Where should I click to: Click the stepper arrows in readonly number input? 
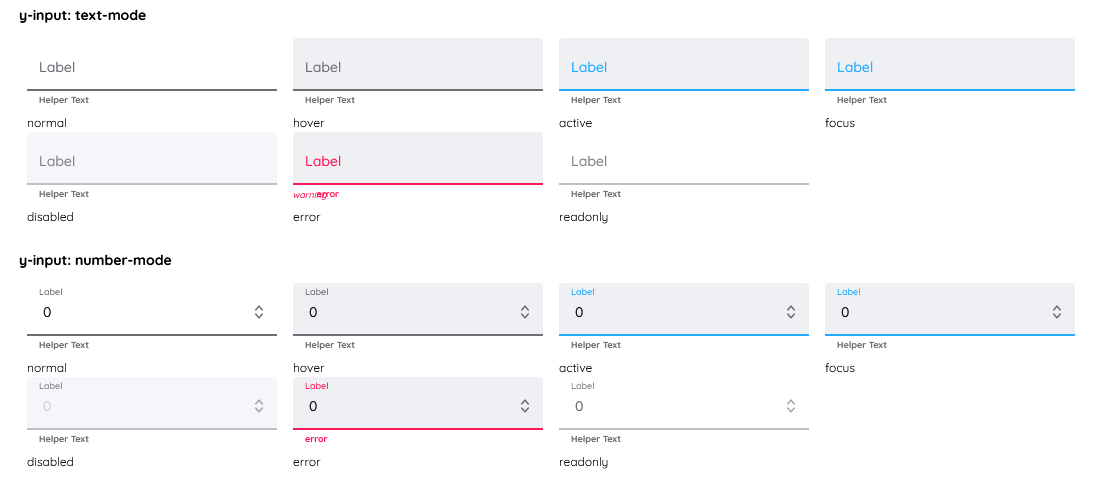[x=791, y=406]
